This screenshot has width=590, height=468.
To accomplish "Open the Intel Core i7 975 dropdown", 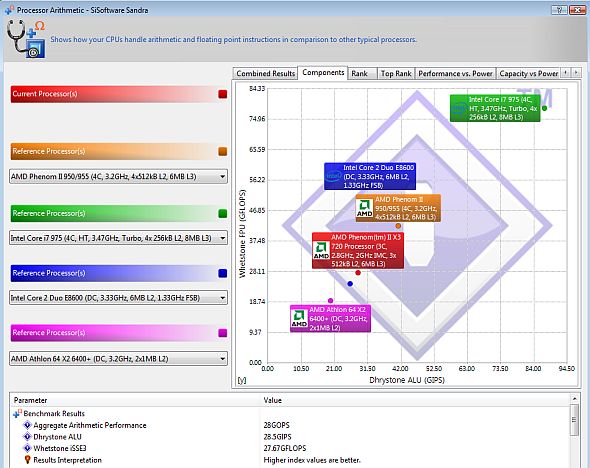I will coord(119,238).
